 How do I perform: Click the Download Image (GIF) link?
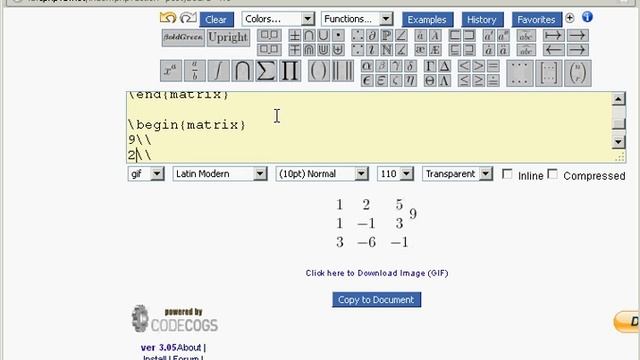click(x=377, y=273)
